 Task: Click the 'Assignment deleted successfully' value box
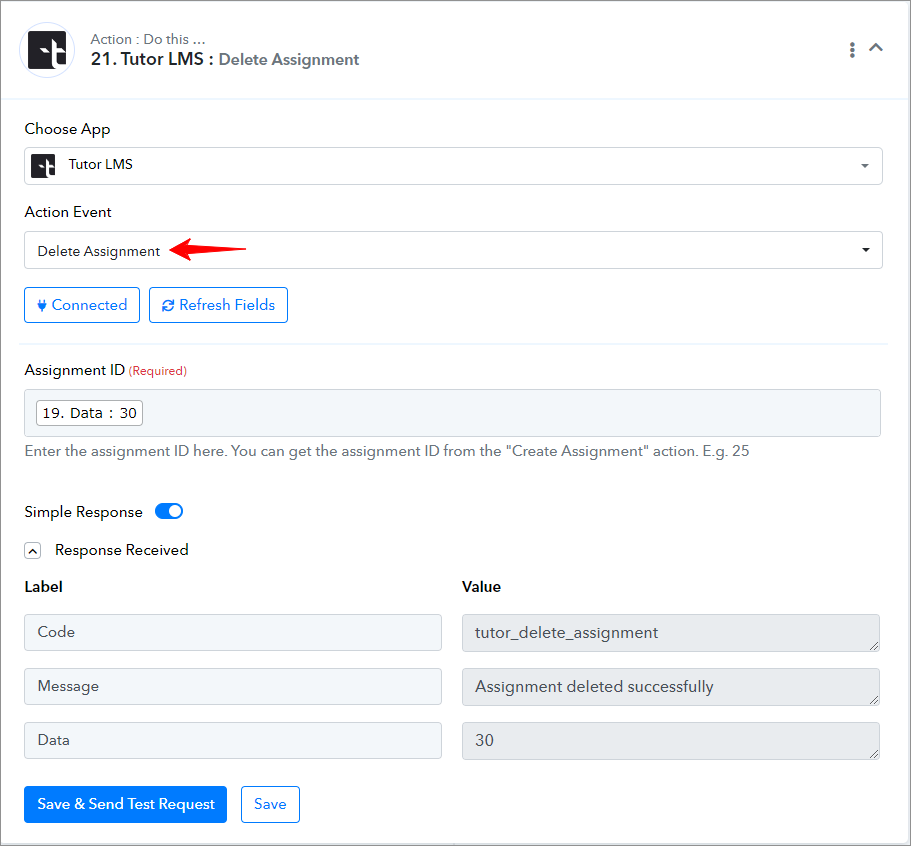click(671, 687)
